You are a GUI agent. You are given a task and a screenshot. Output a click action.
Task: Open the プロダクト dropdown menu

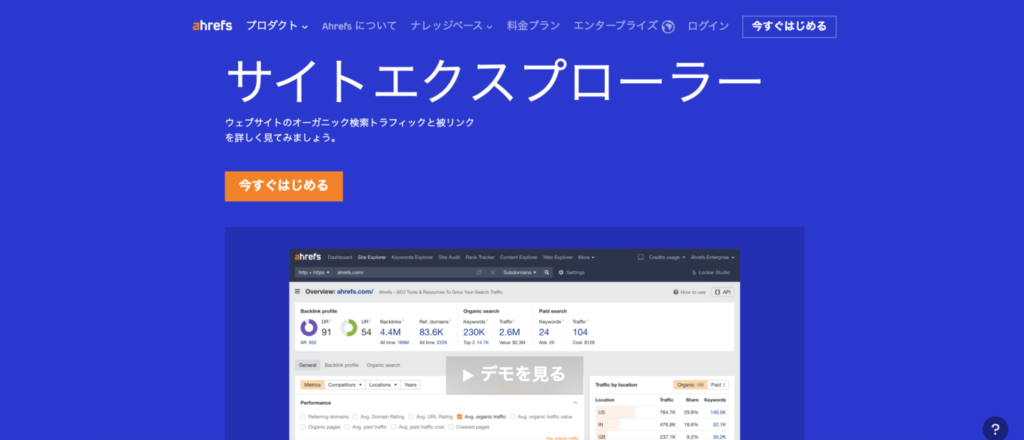pos(277,26)
